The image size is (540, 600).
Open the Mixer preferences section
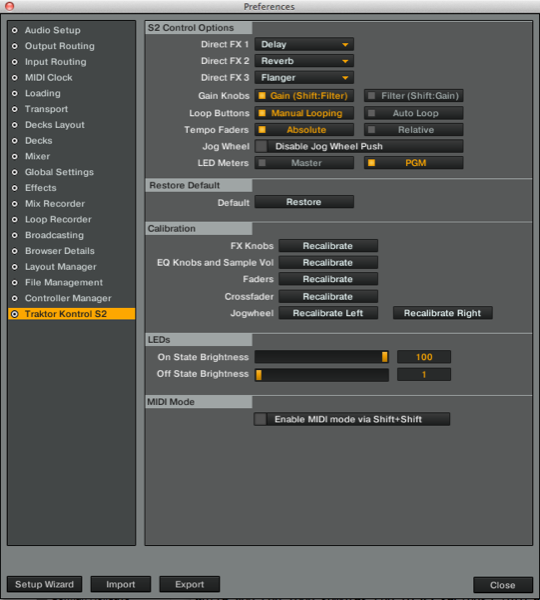click(38, 156)
